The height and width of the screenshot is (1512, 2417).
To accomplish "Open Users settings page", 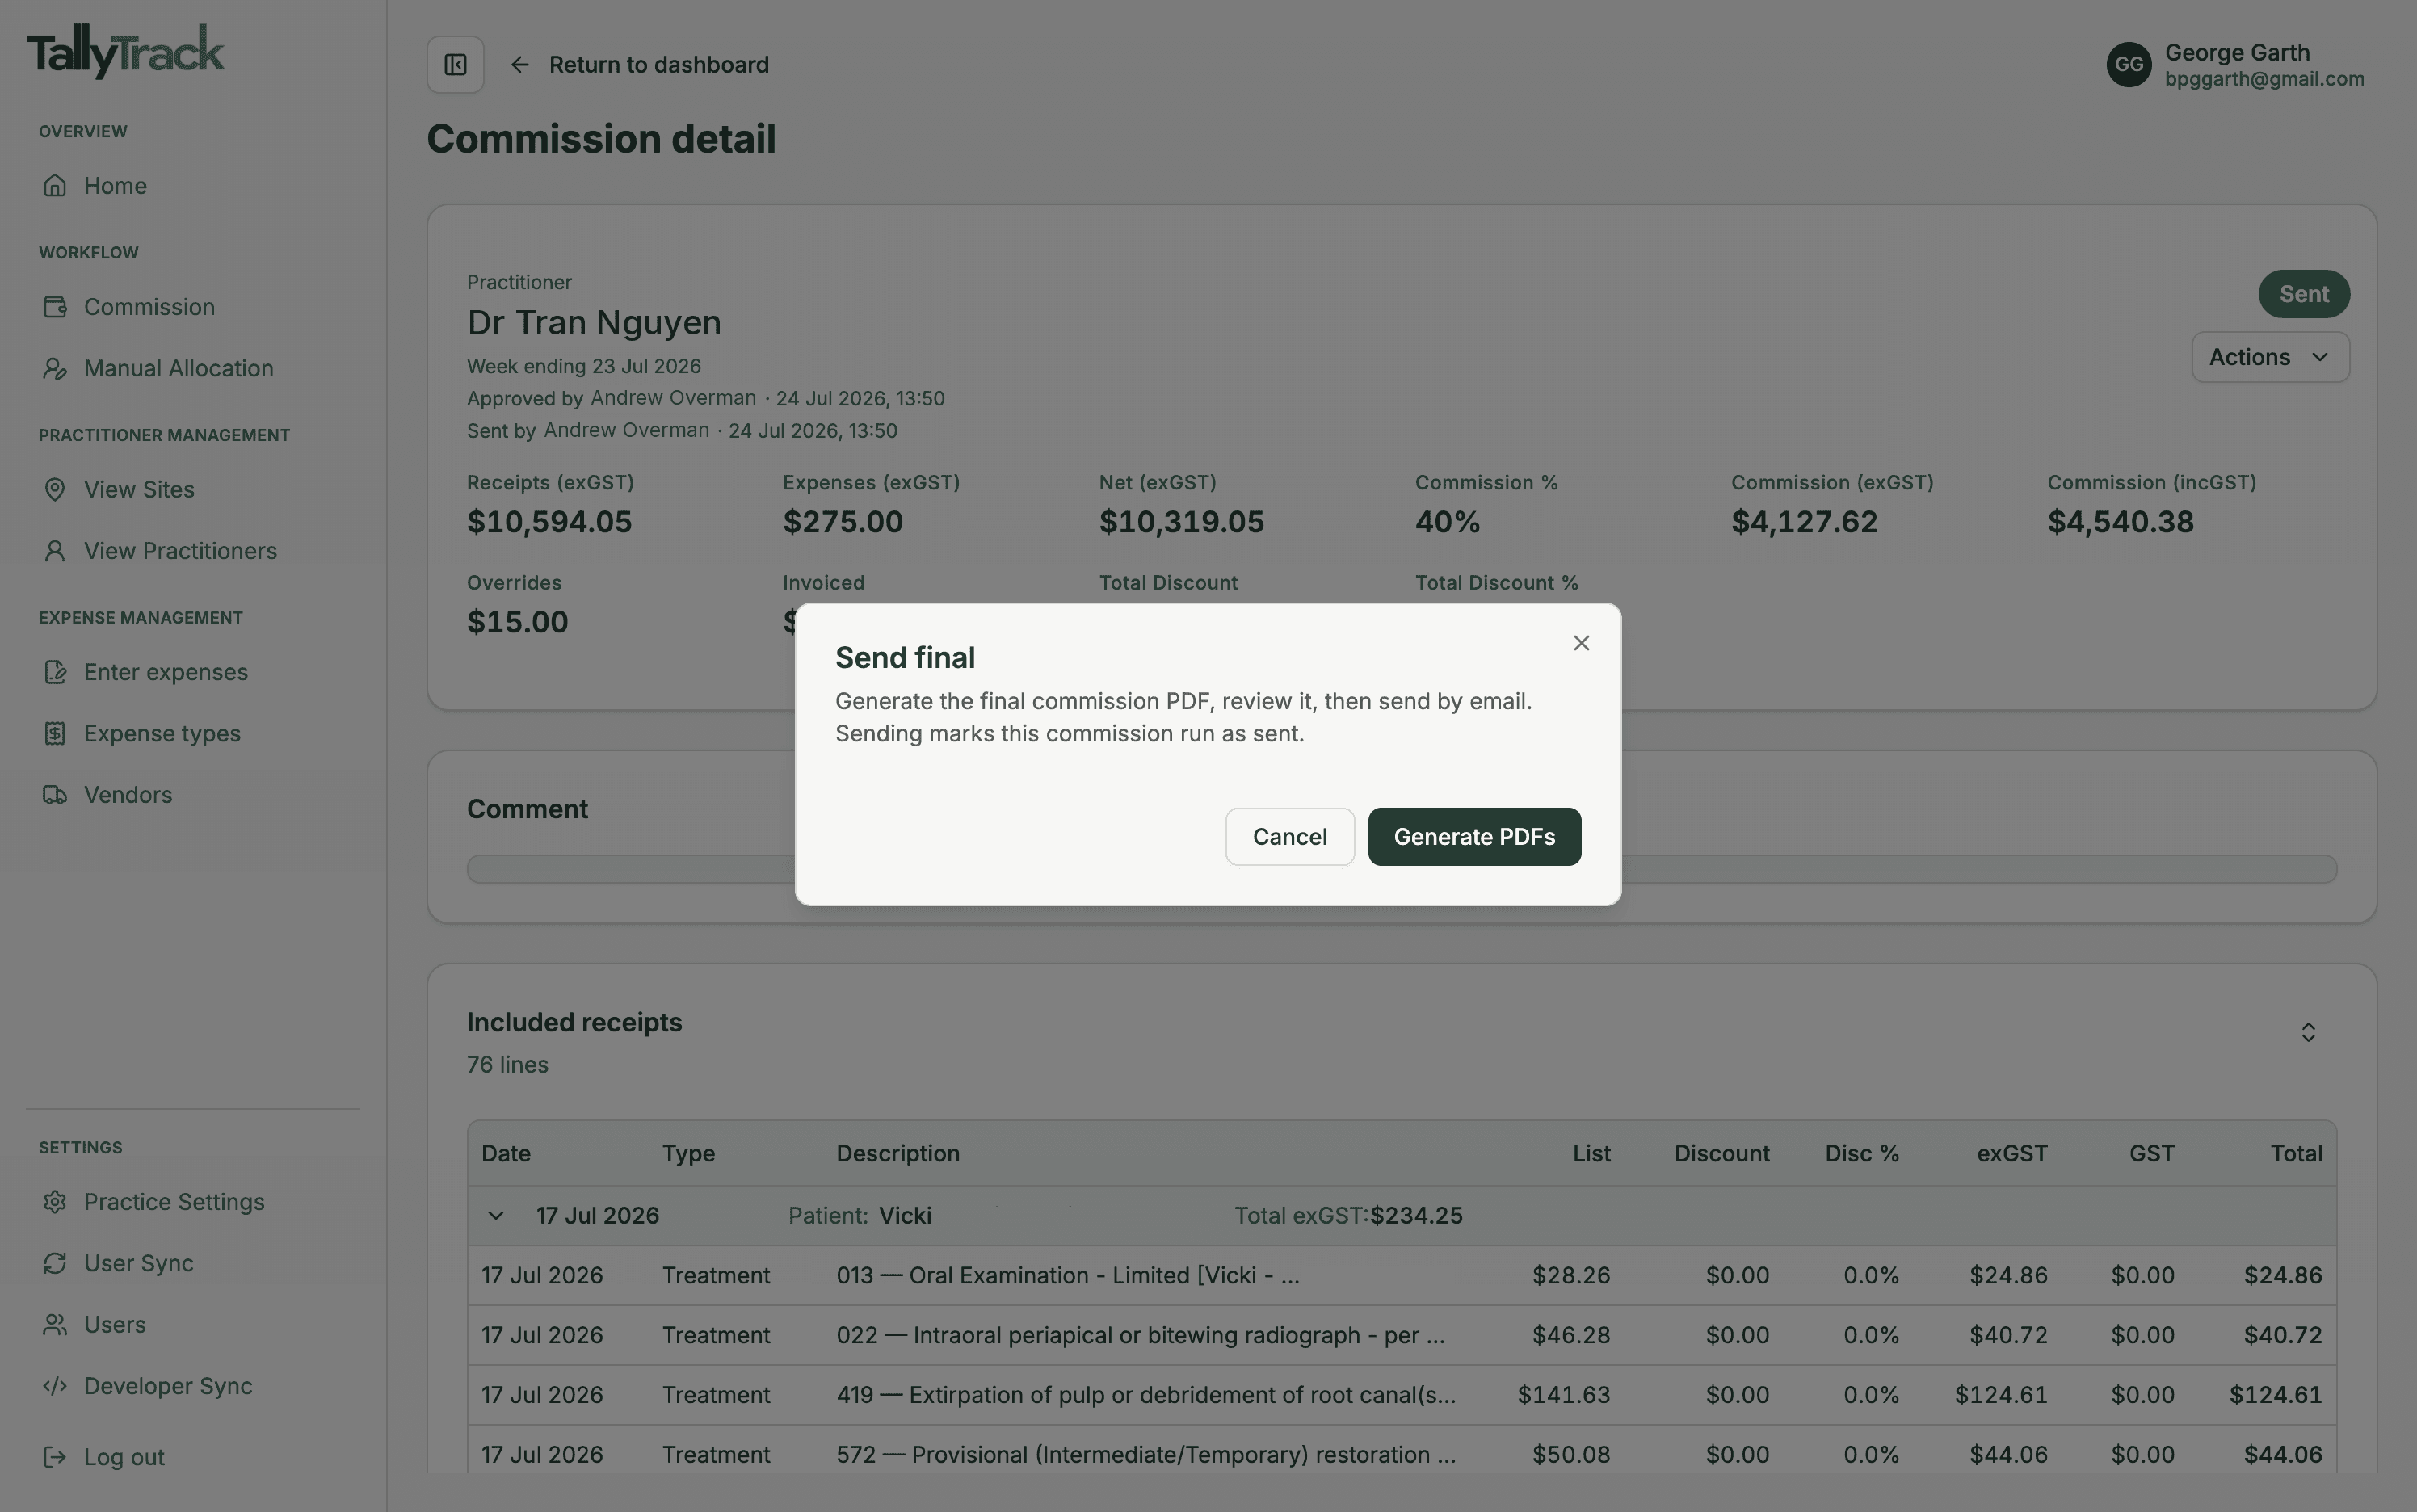I will (115, 1325).
